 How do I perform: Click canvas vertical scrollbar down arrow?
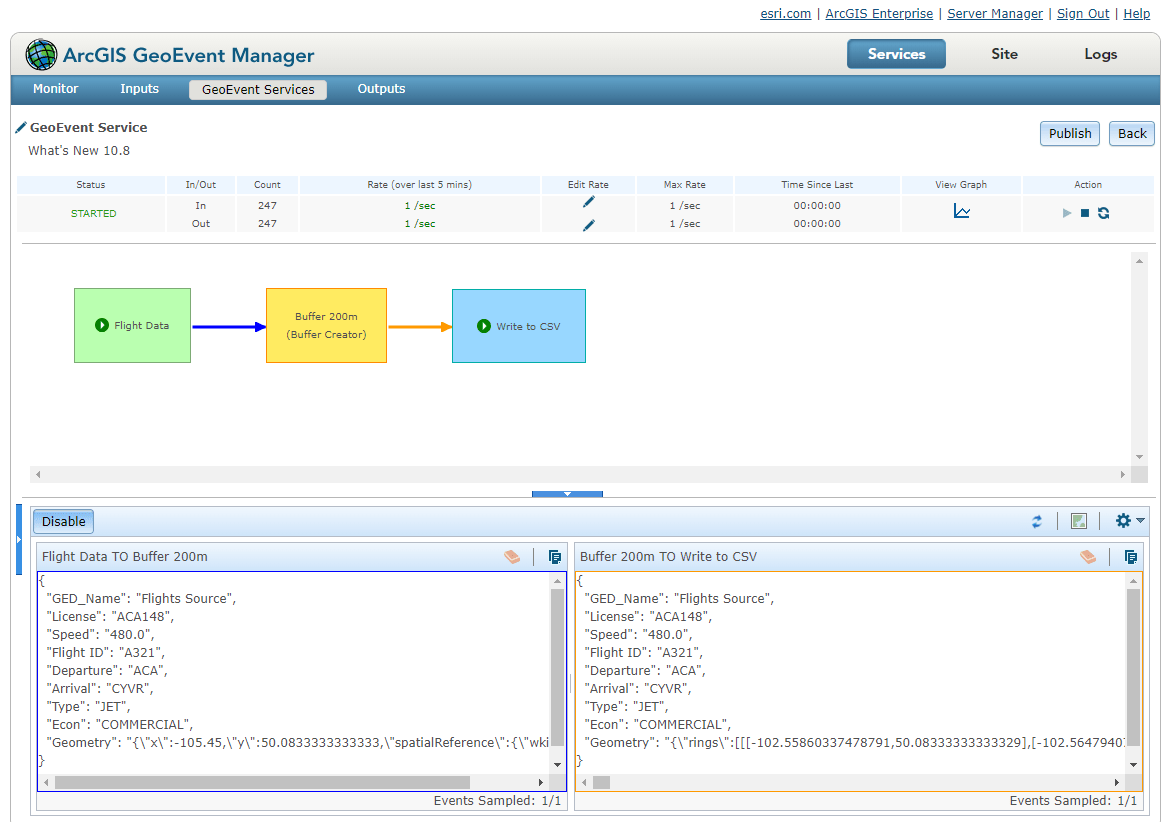pyautogui.click(x=1139, y=457)
